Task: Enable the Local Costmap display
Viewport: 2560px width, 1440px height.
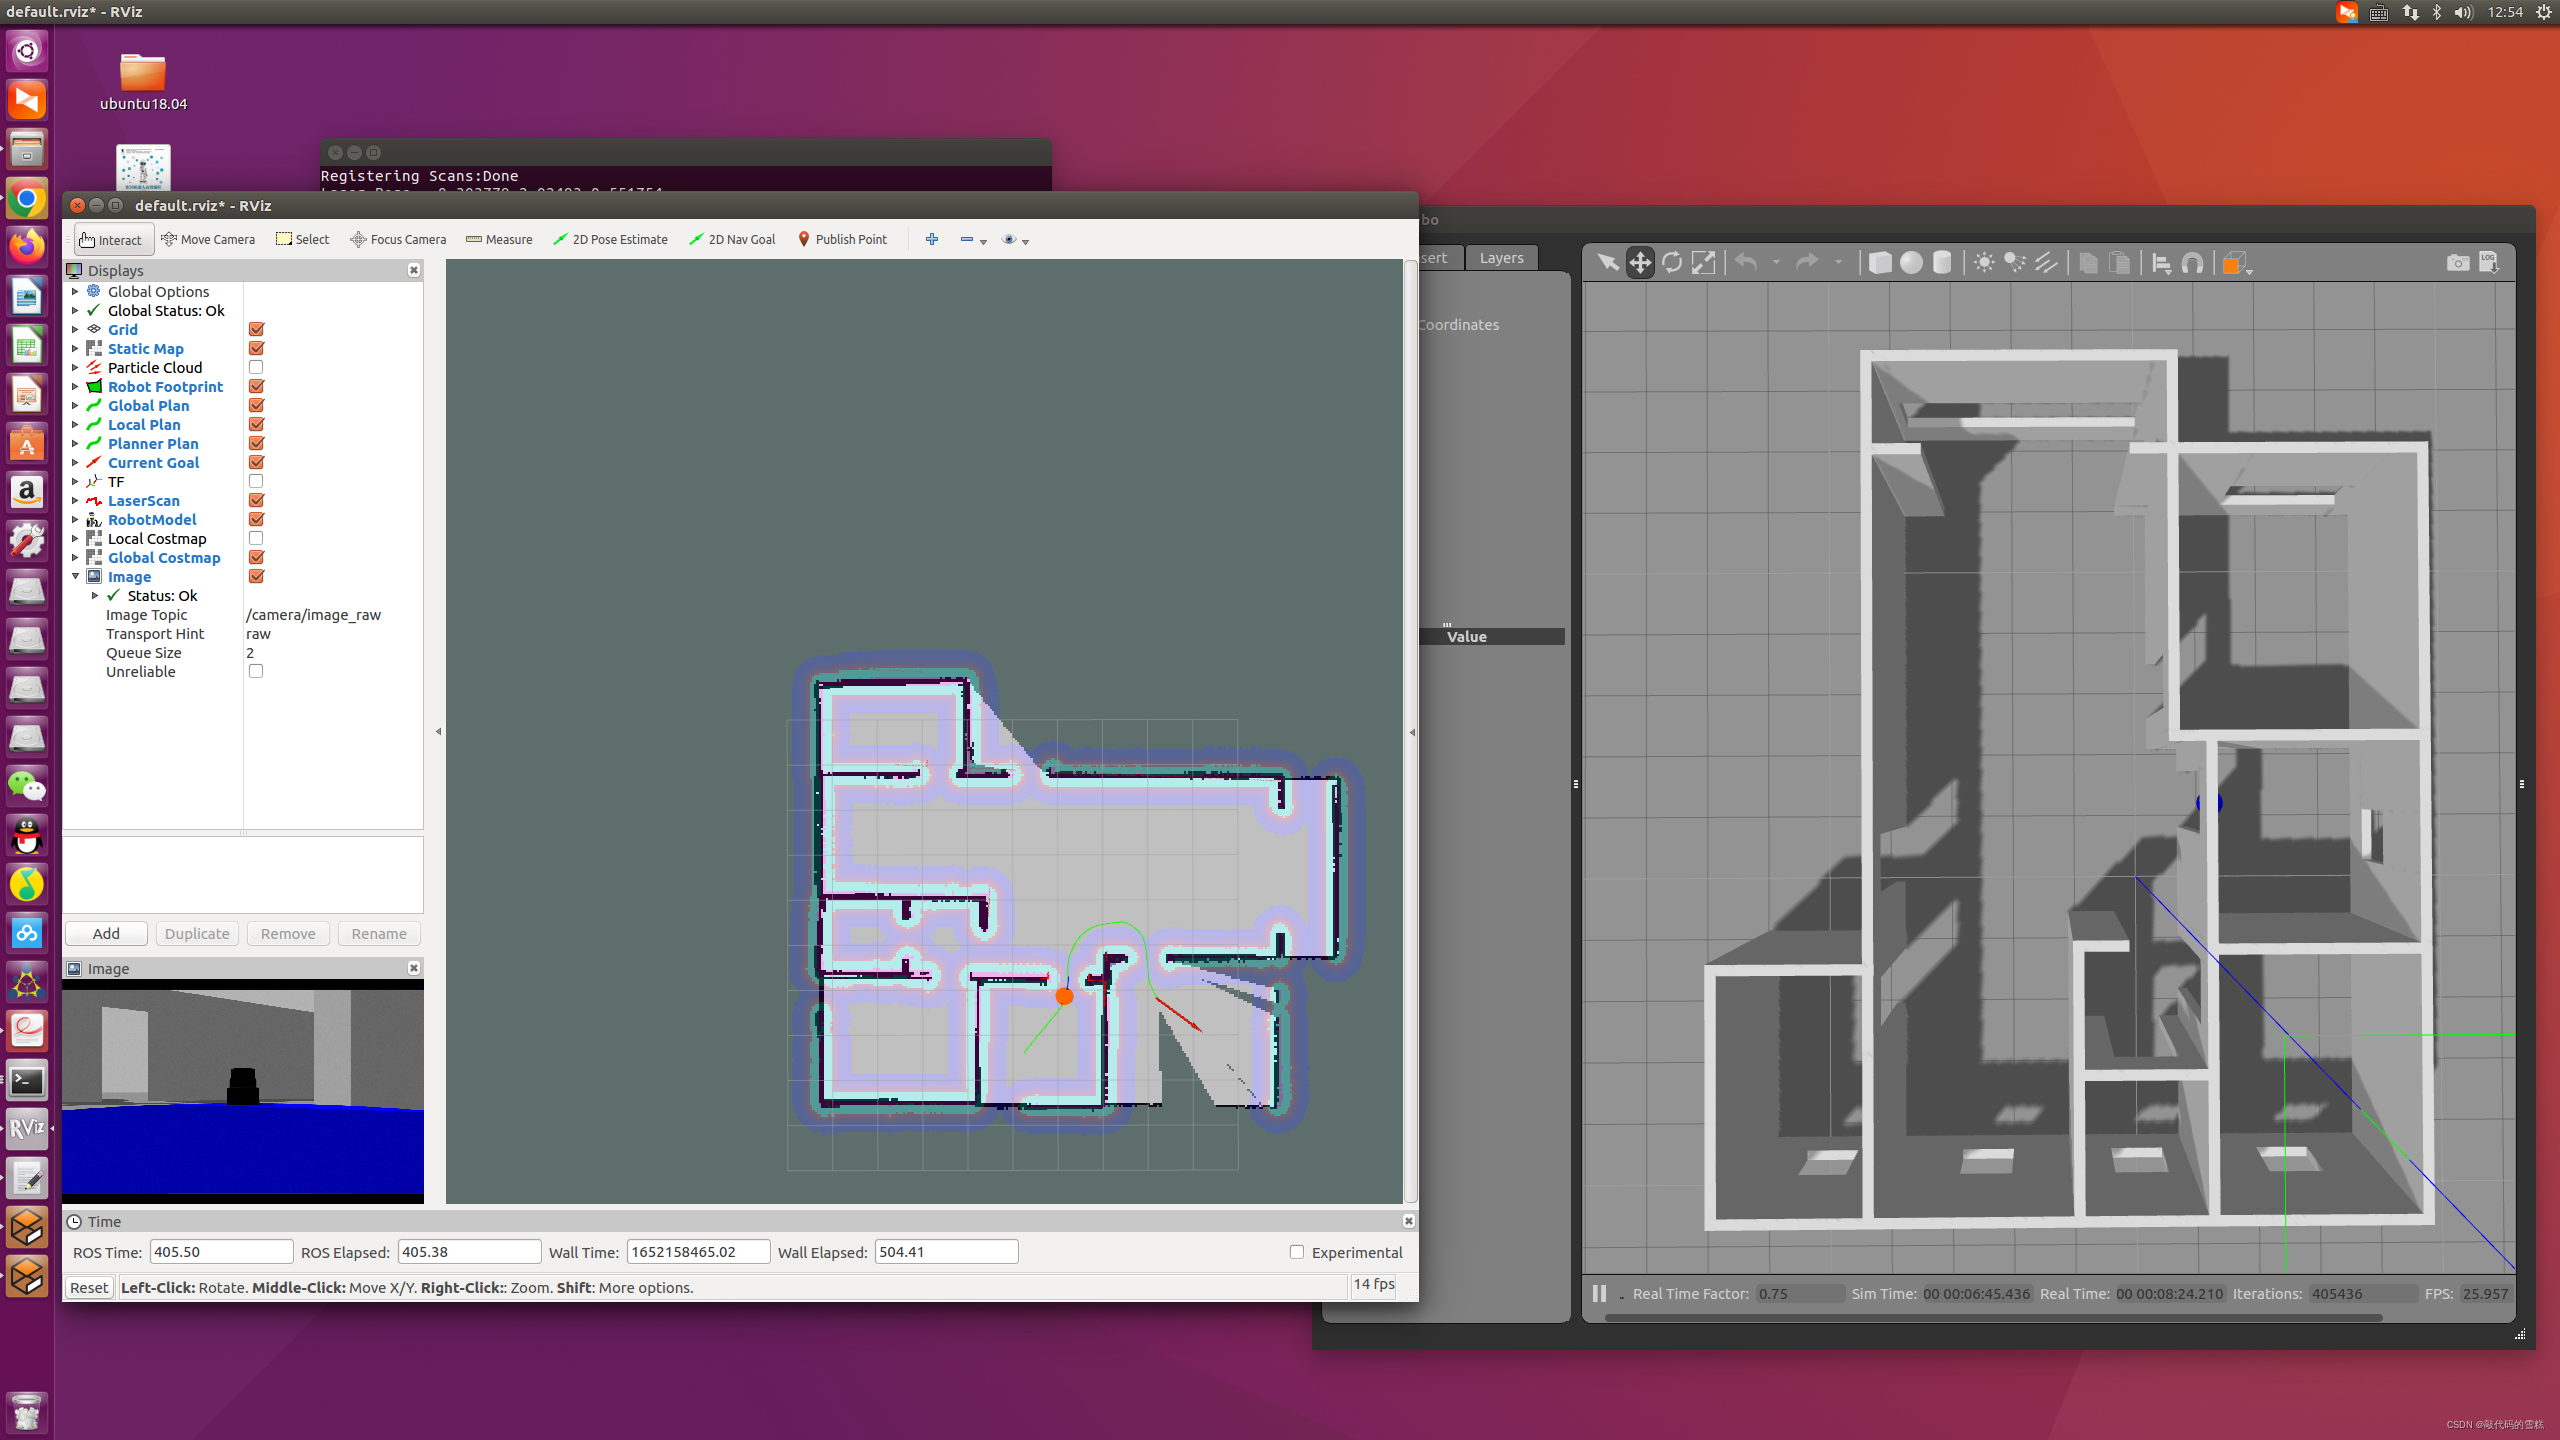Action: click(x=256, y=538)
